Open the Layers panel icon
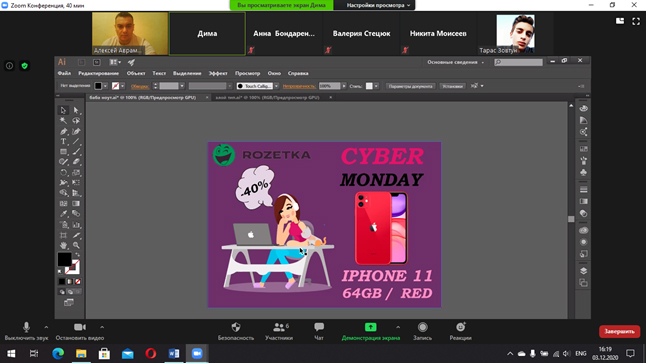This screenshot has width=646, height=363. (583, 271)
